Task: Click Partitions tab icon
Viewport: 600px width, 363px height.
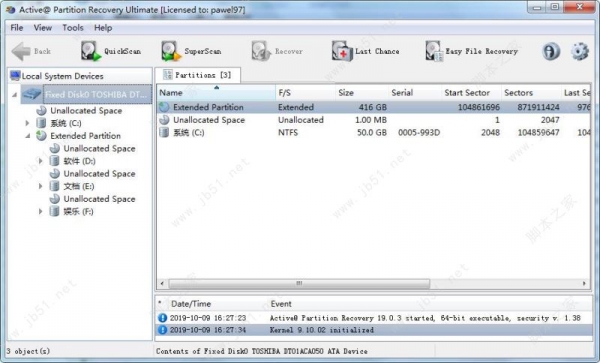Action: click(x=168, y=75)
